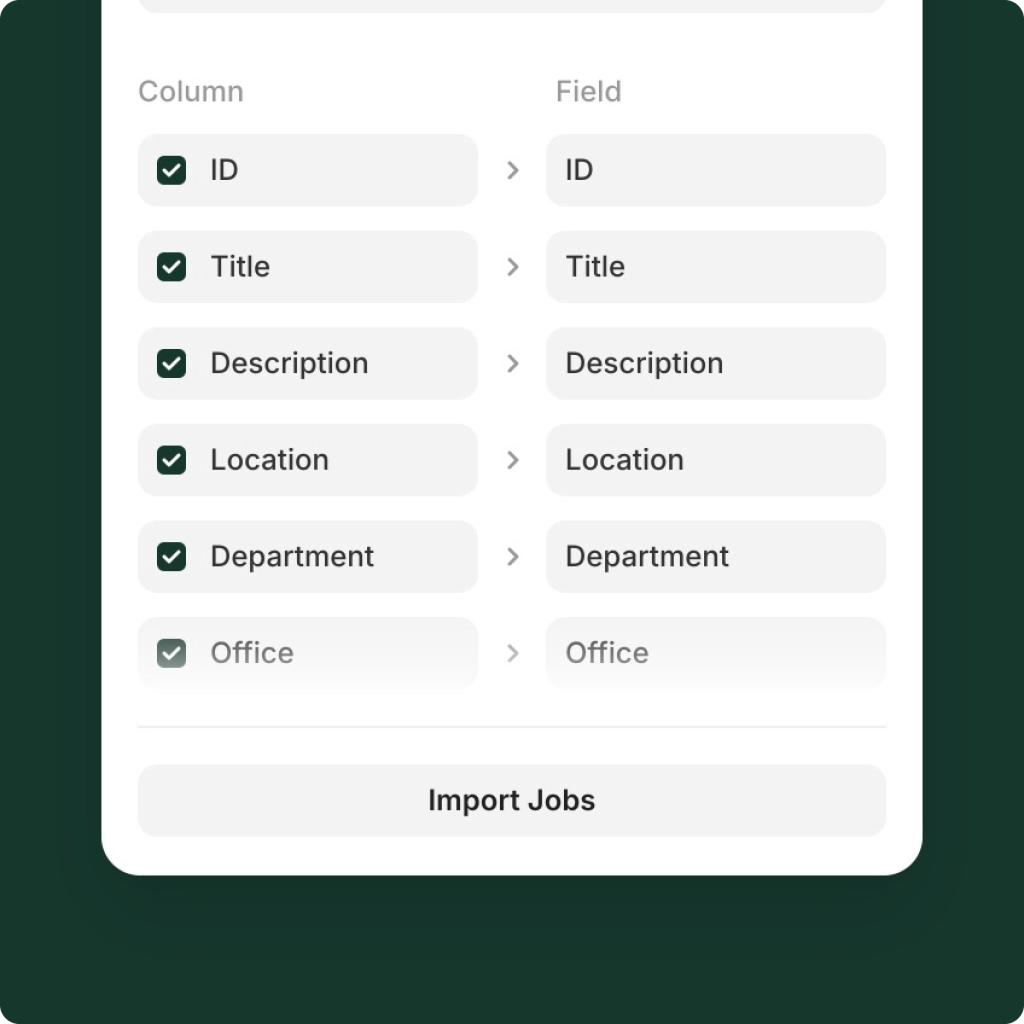Disable the Department column checkbox

pyautogui.click(x=171, y=557)
